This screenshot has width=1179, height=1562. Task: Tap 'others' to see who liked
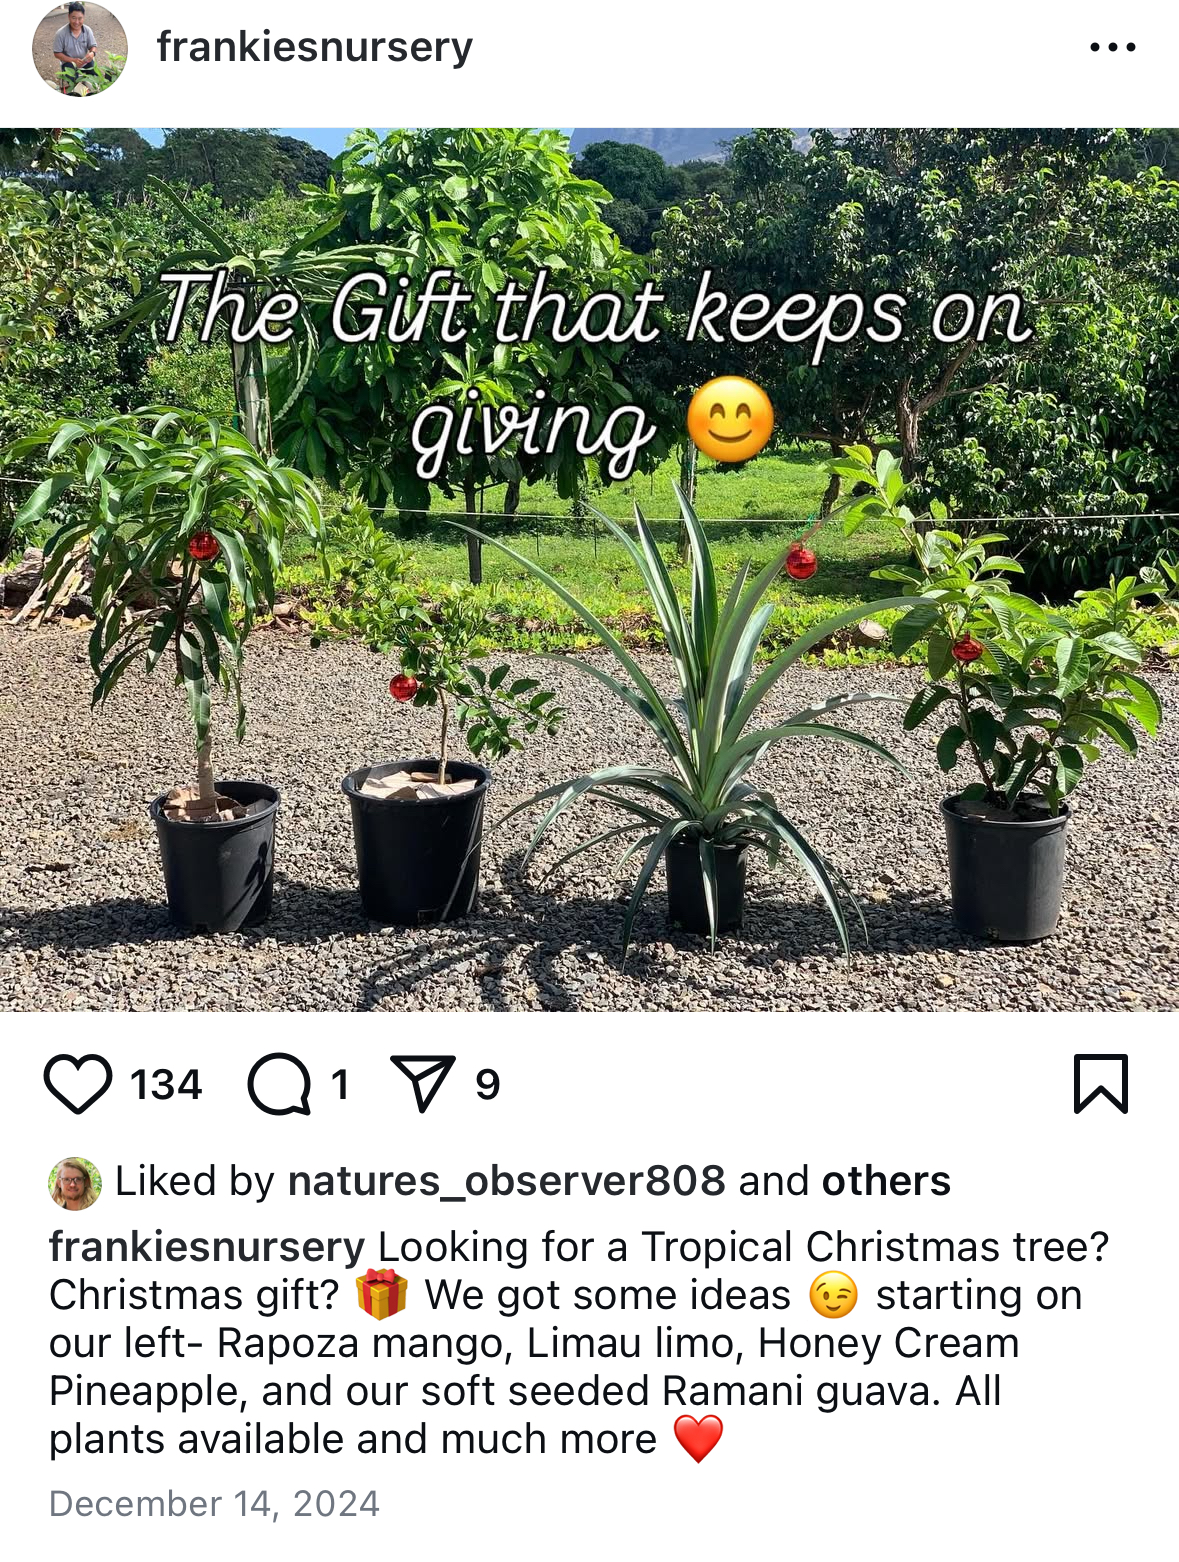tap(886, 1181)
